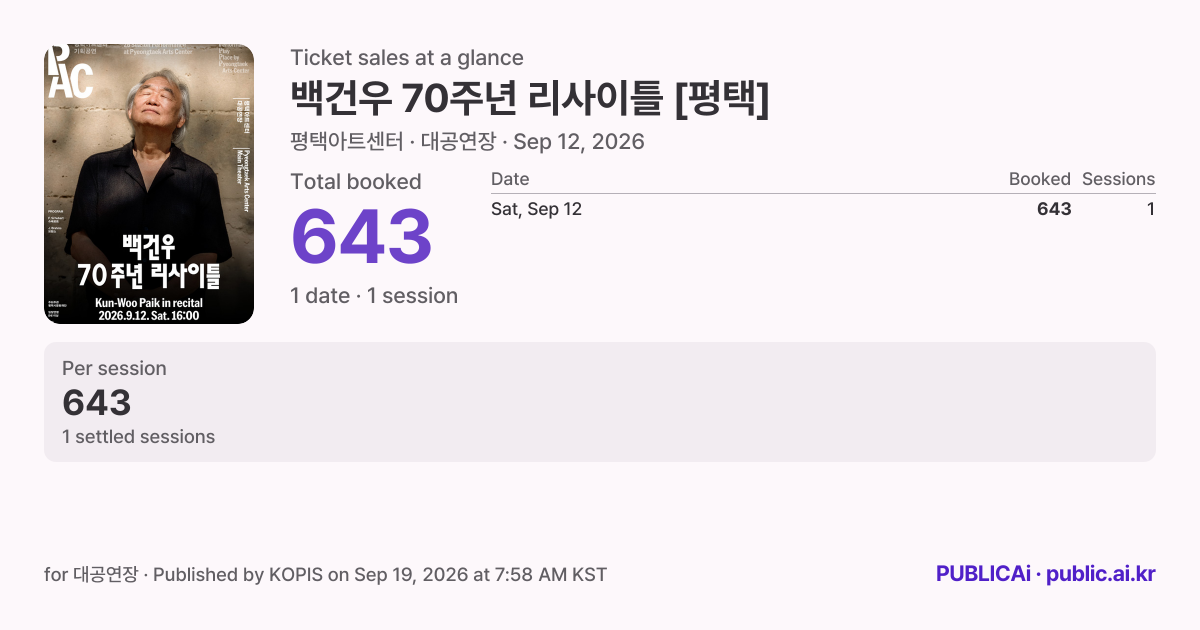This screenshot has width=1200, height=630.
Task: Click the bold 643 booked value in the row
Action: click(1054, 209)
